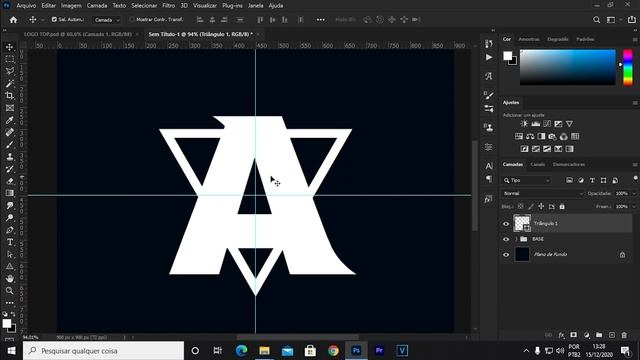Switch to the Amostras tab
Screen dimensions: 640x360
point(529,39)
